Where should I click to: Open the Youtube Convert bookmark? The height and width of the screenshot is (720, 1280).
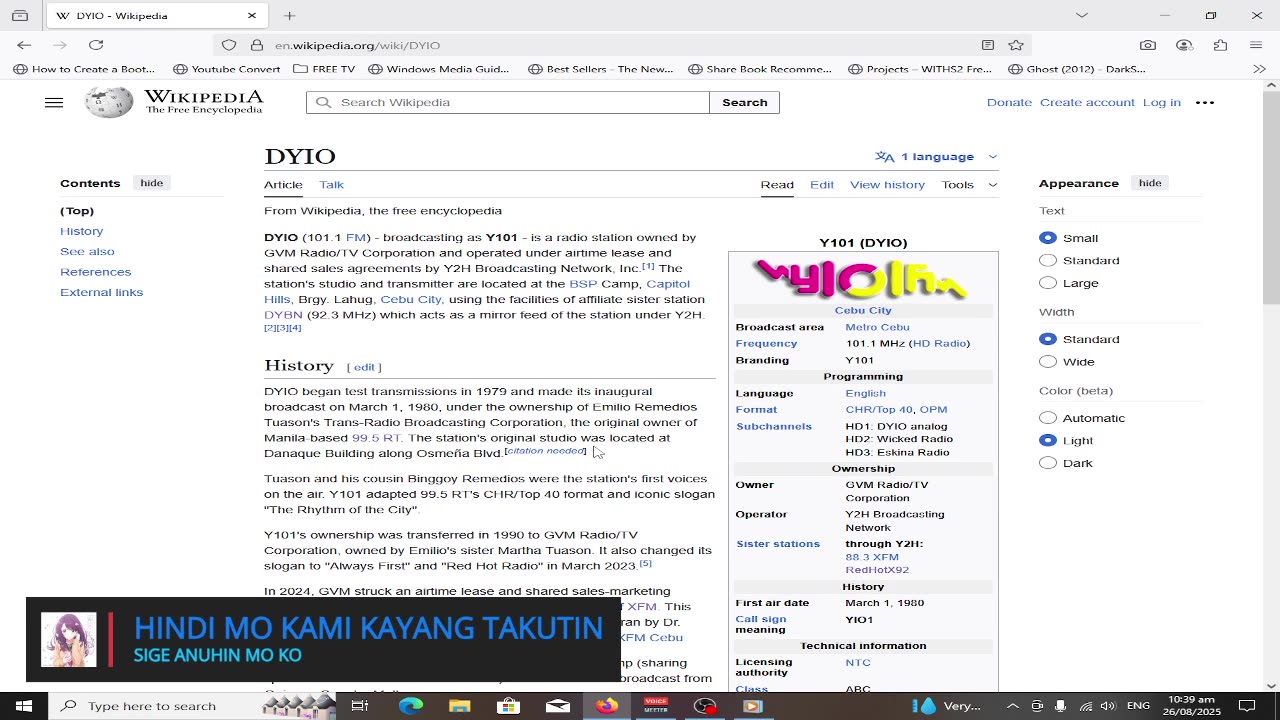[x=227, y=69]
